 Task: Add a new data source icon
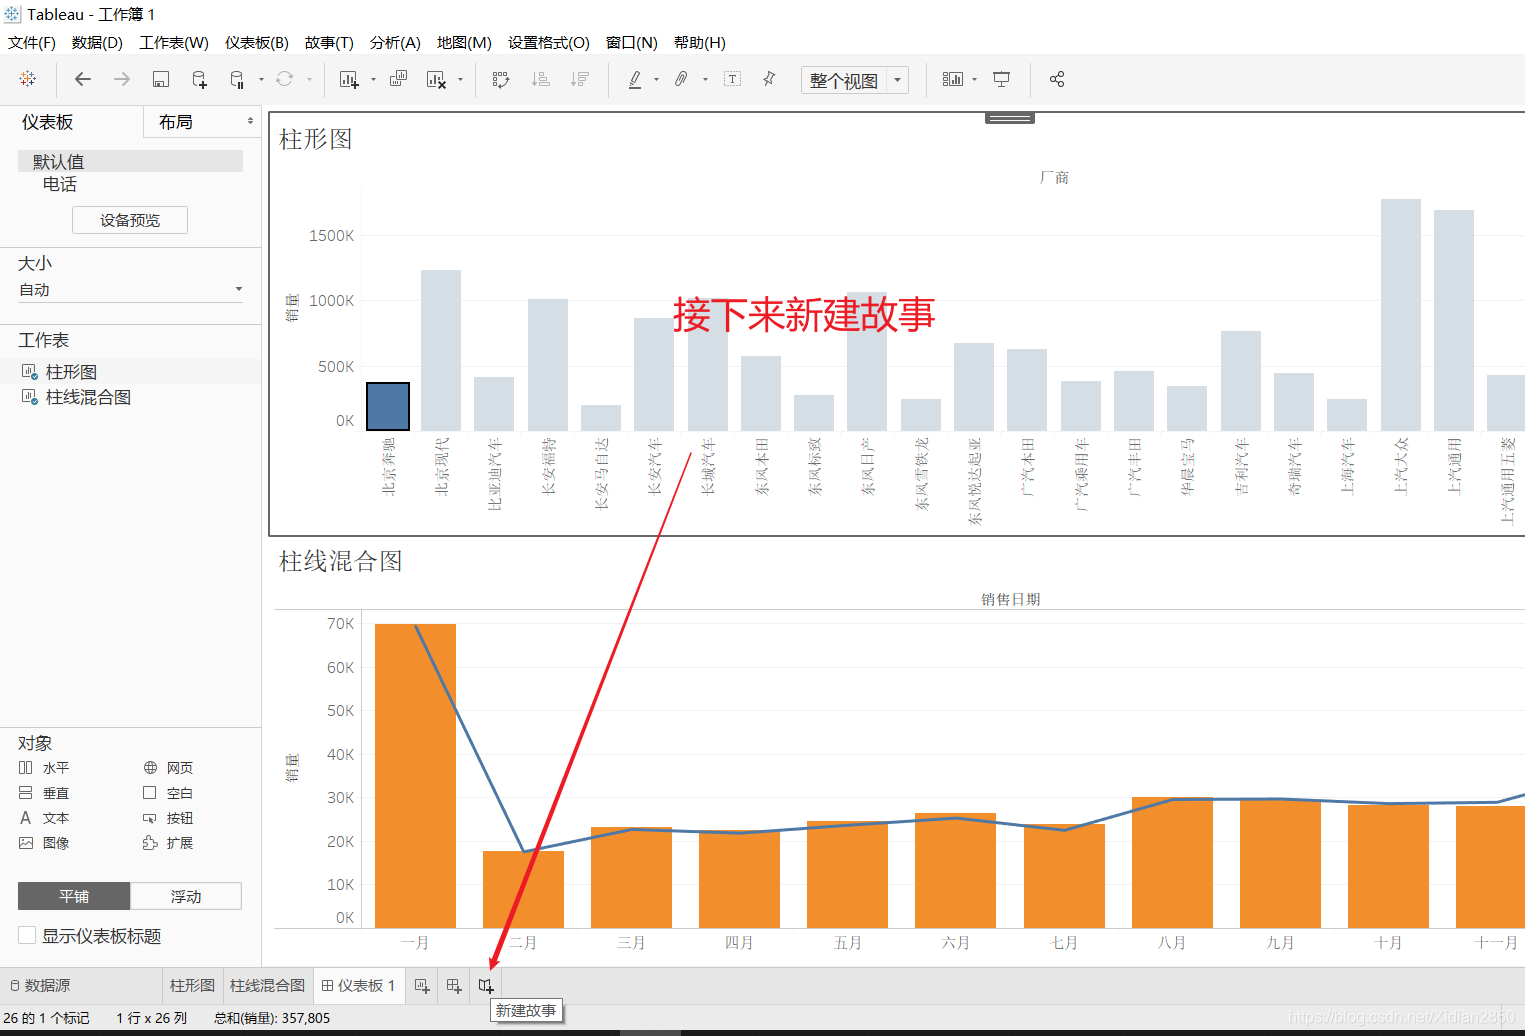(199, 79)
